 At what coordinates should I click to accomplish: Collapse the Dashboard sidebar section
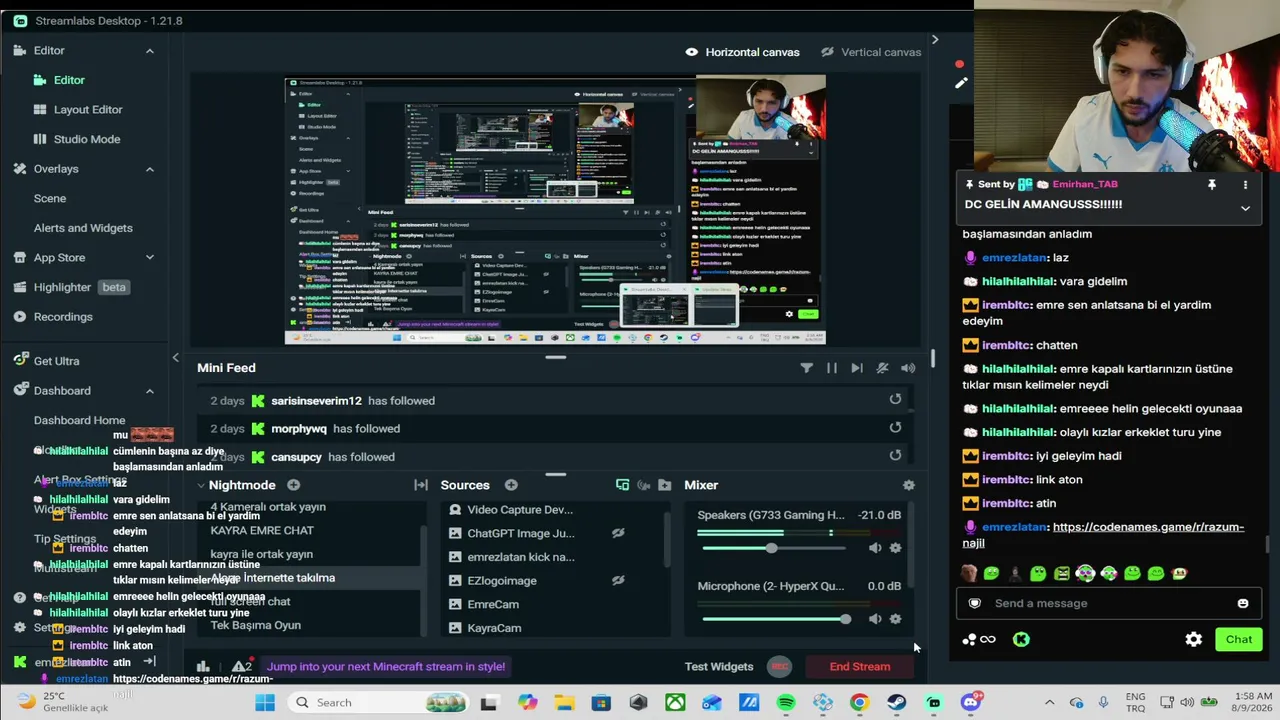pos(149,391)
